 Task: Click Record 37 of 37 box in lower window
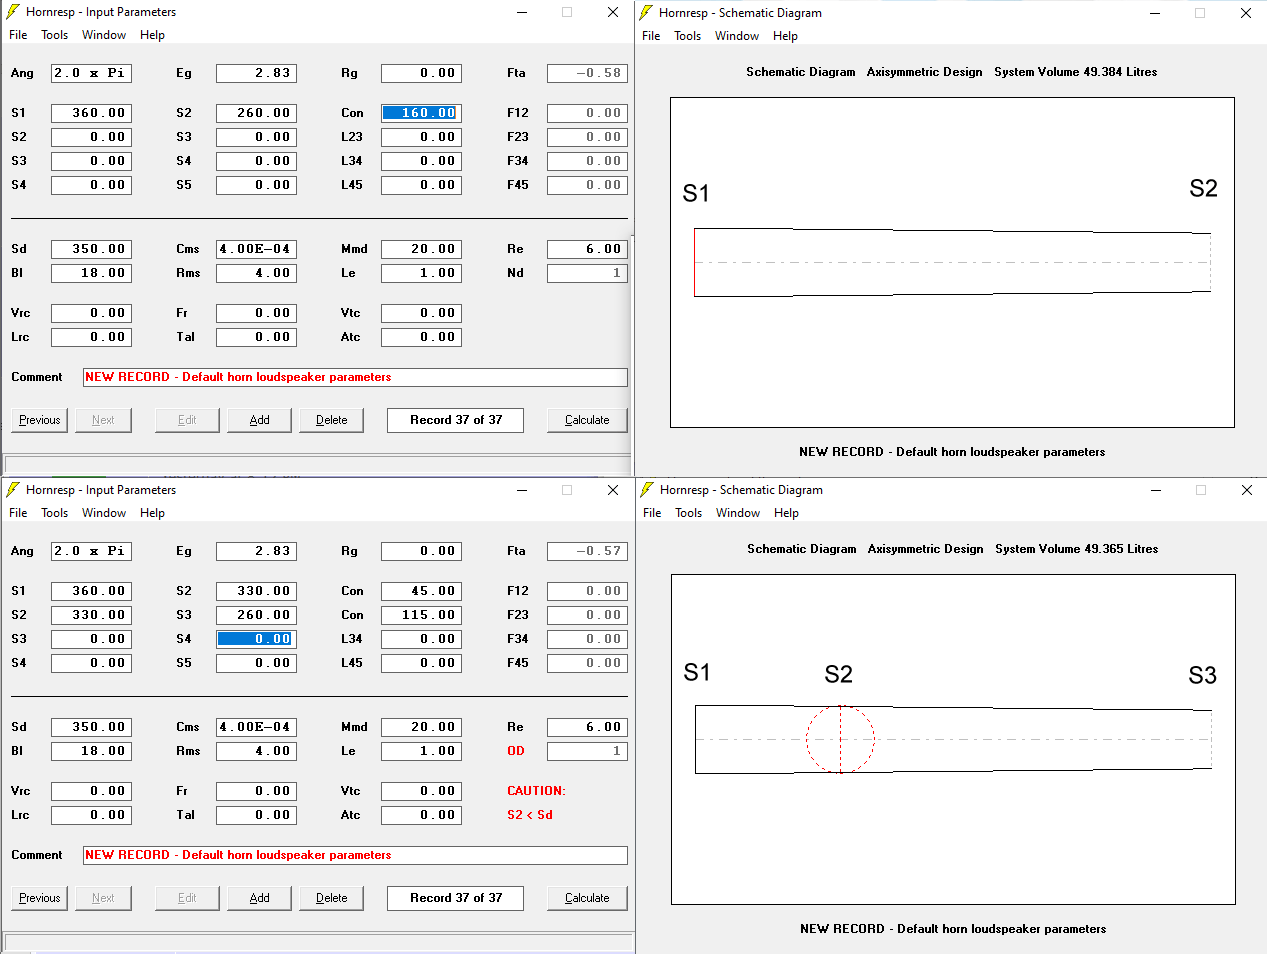coord(456,898)
